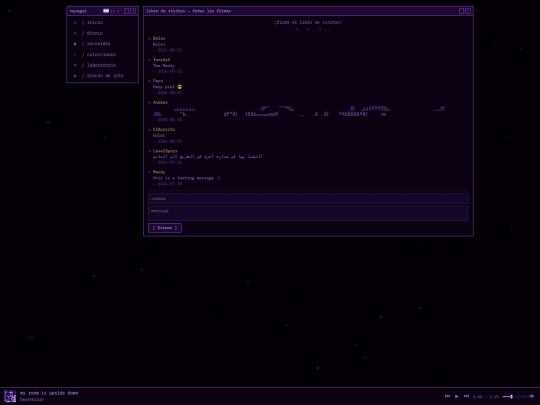Click the 'Tkm Mandy' message text
Viewport: 540px width, 405px height.
164,66
